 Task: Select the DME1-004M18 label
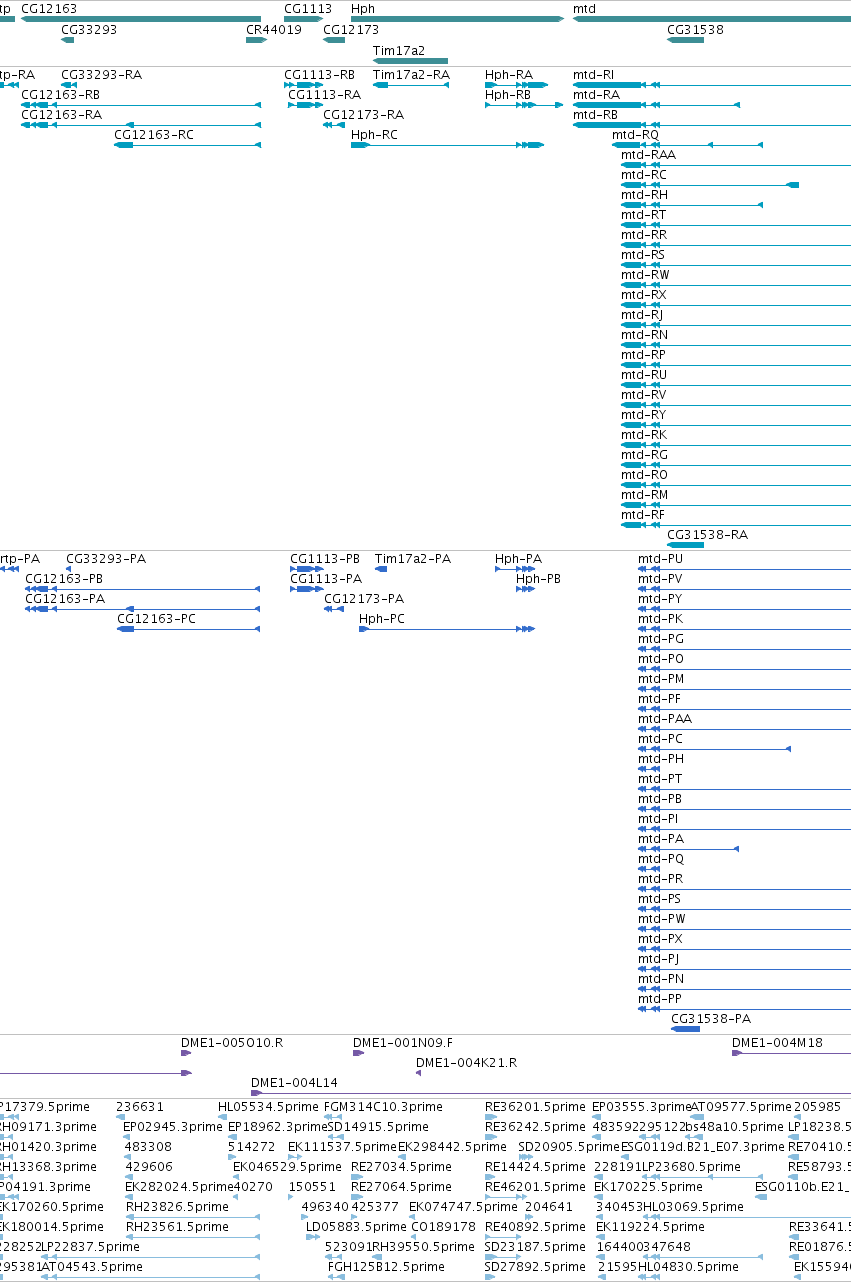click(778, 1043)
